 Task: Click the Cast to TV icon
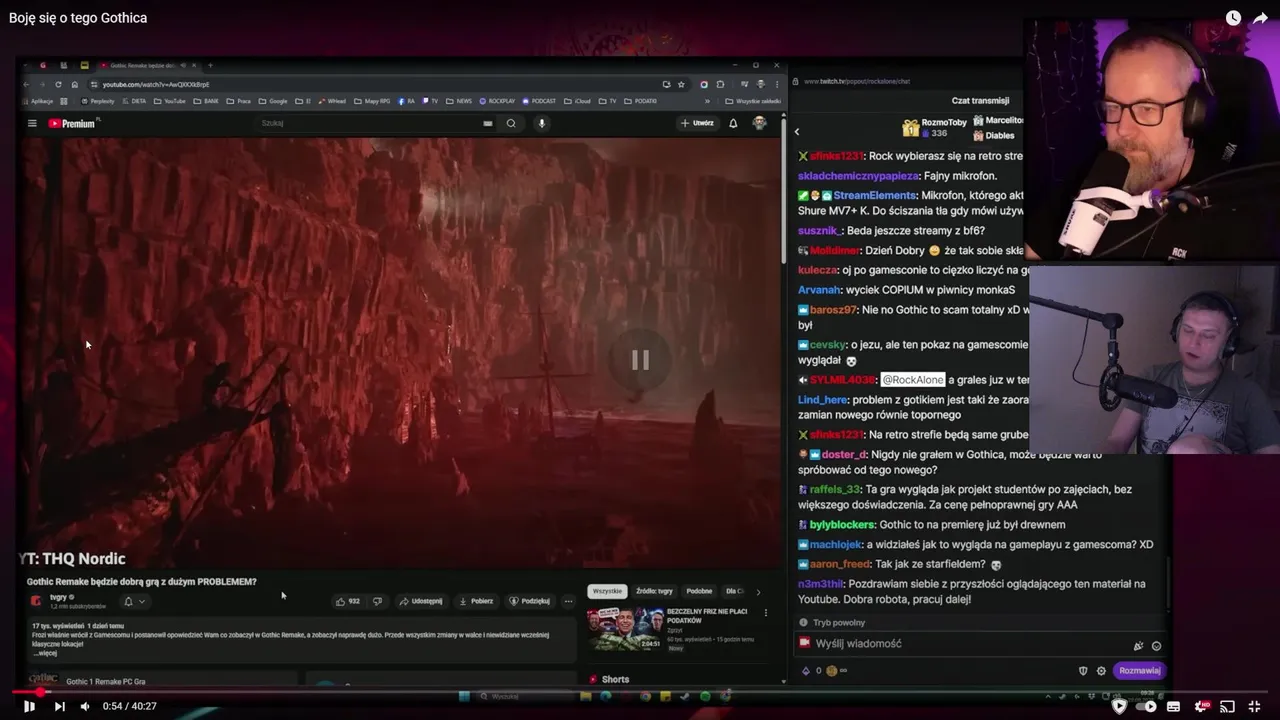1228,706
